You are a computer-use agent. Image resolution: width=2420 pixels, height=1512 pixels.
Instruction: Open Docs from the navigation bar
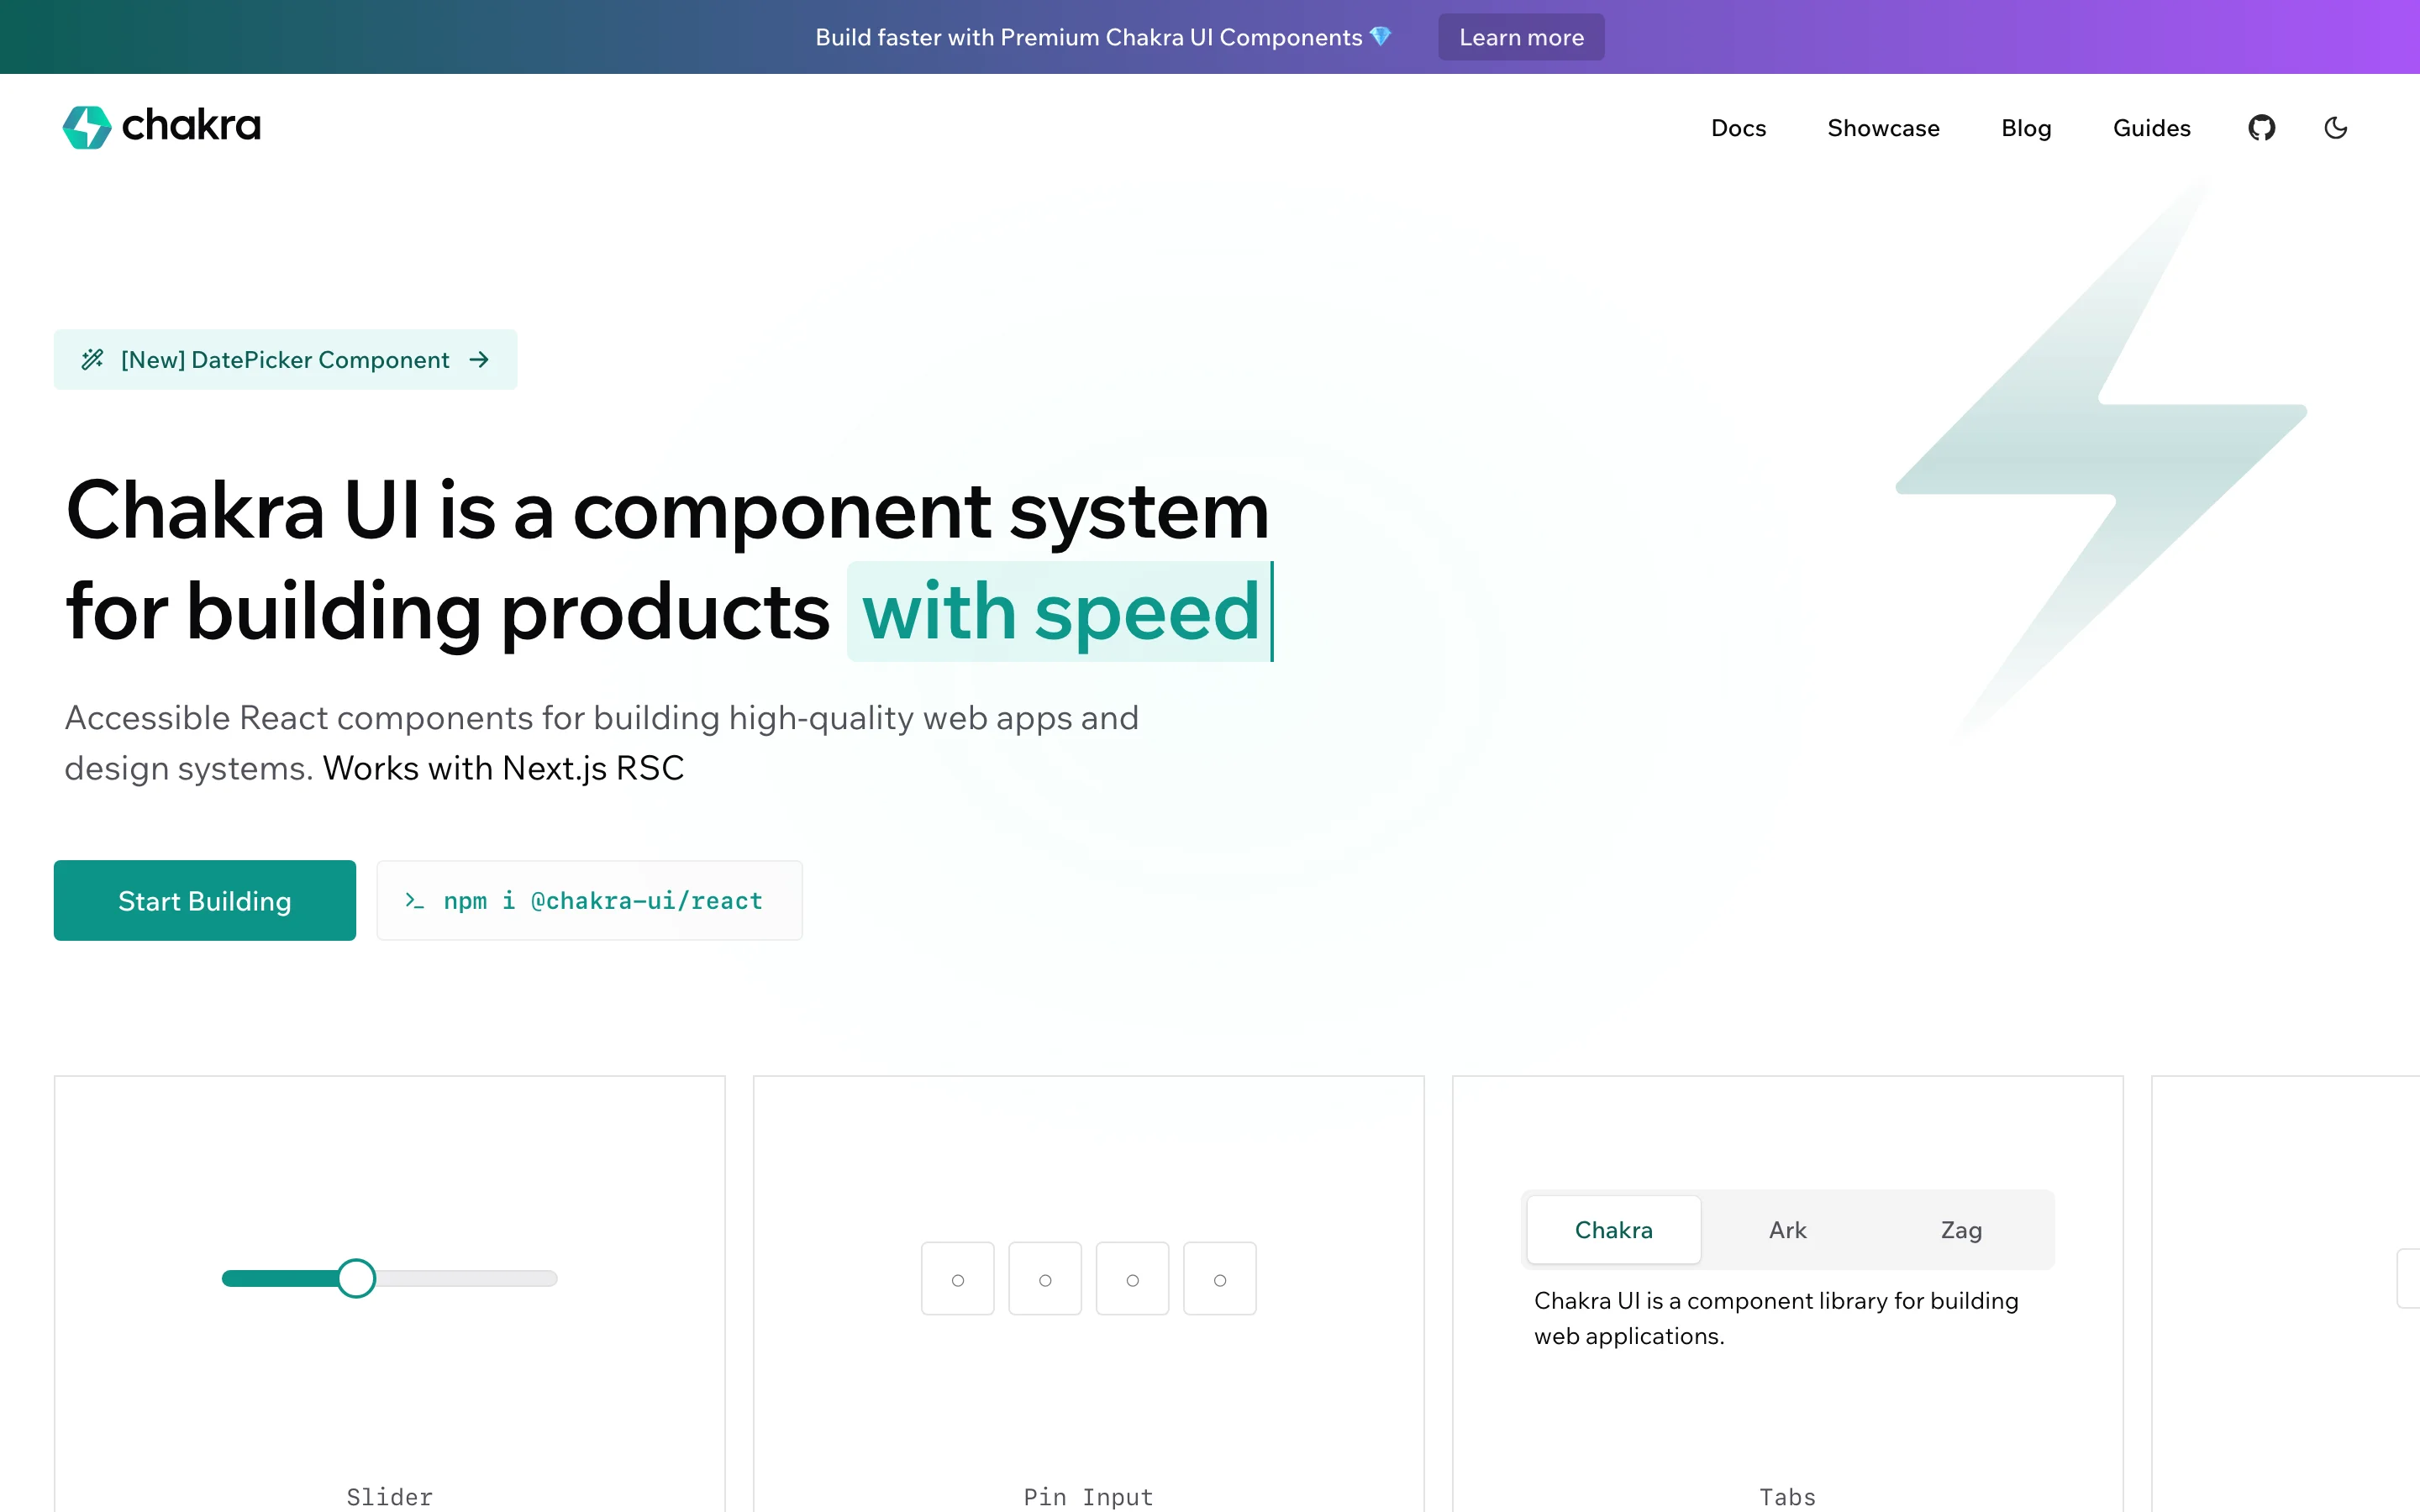1738,128
